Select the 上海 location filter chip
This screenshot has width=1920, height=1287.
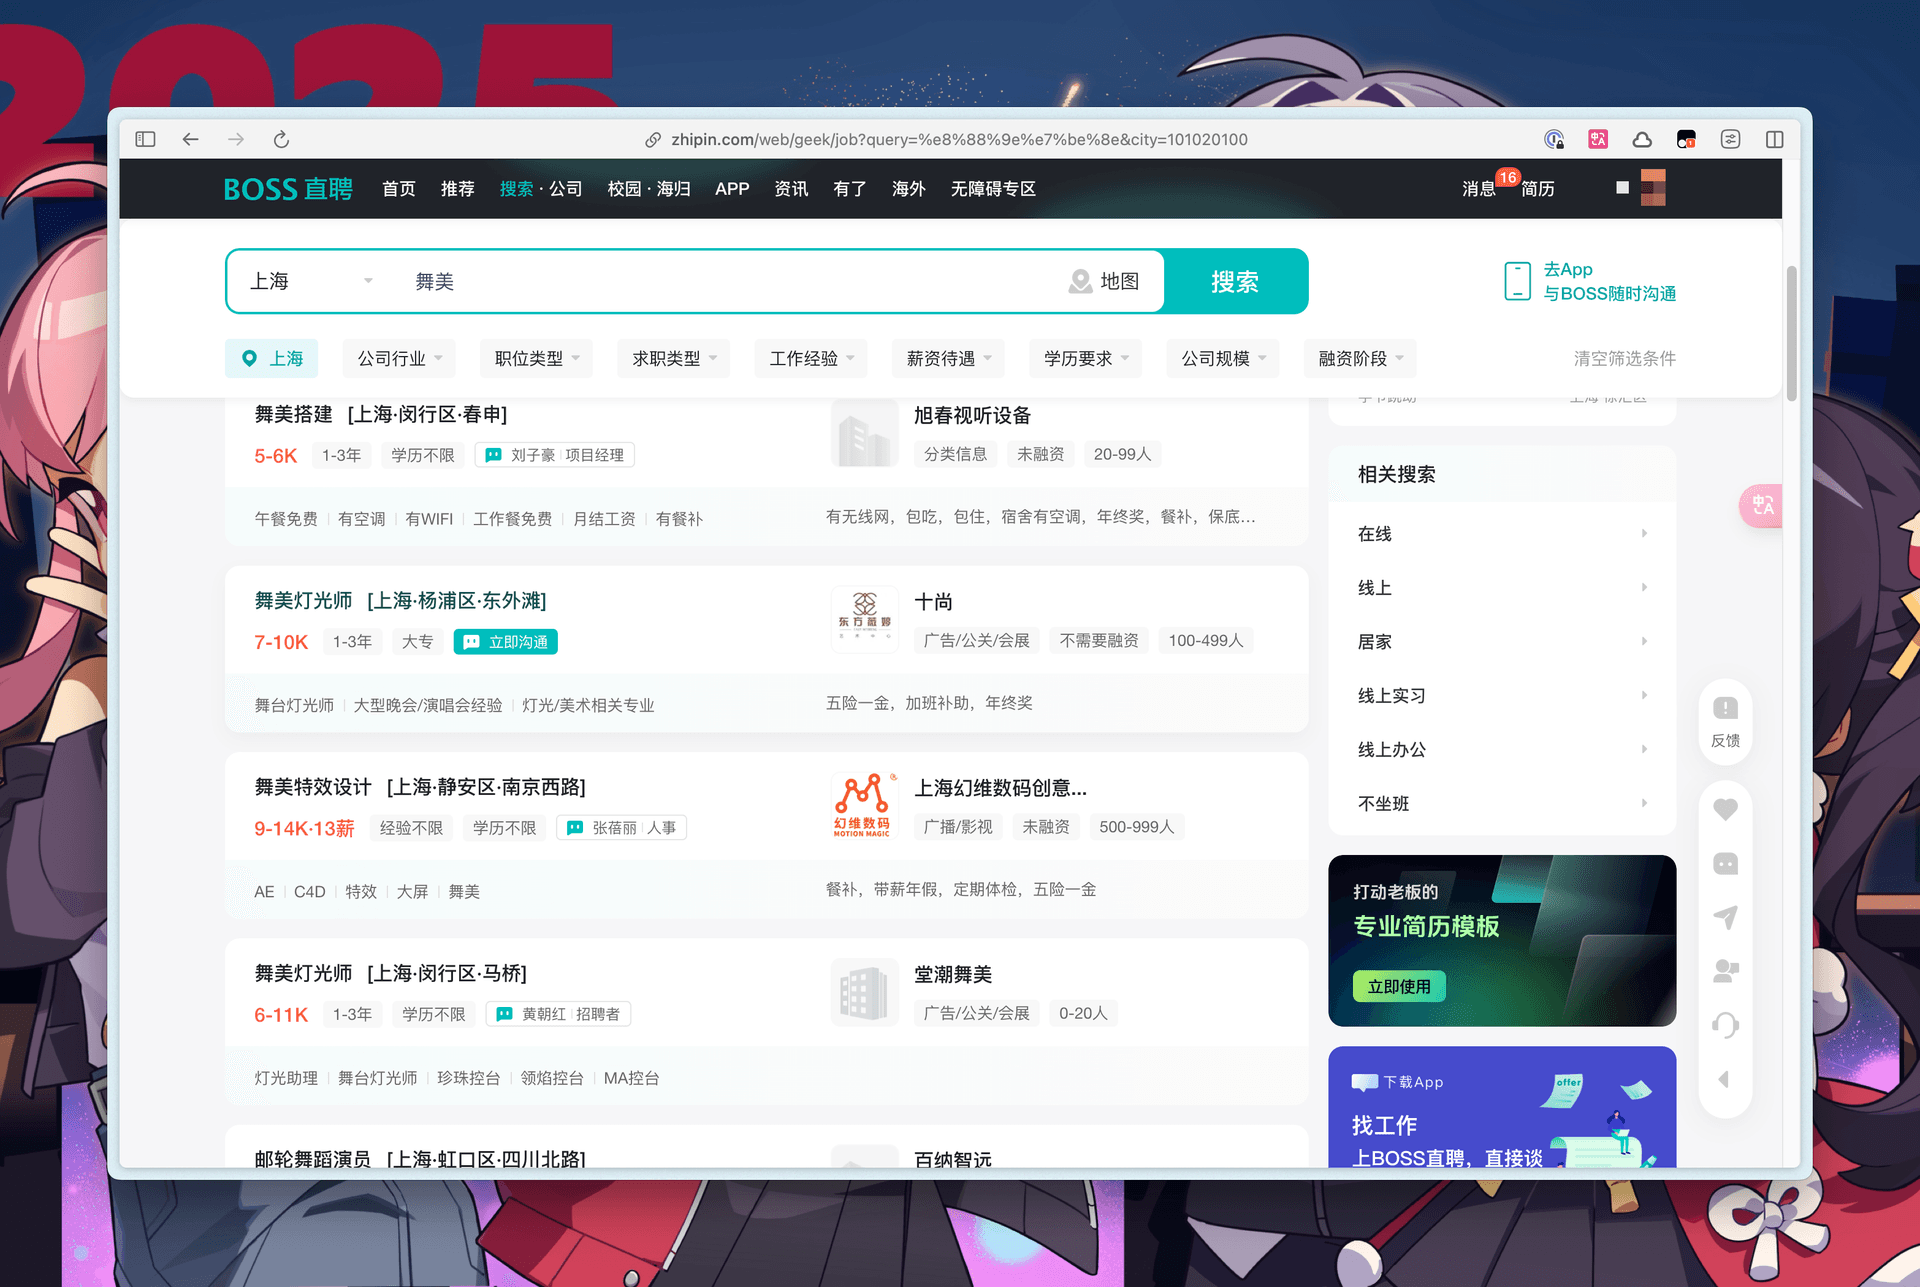coord(272,358)
